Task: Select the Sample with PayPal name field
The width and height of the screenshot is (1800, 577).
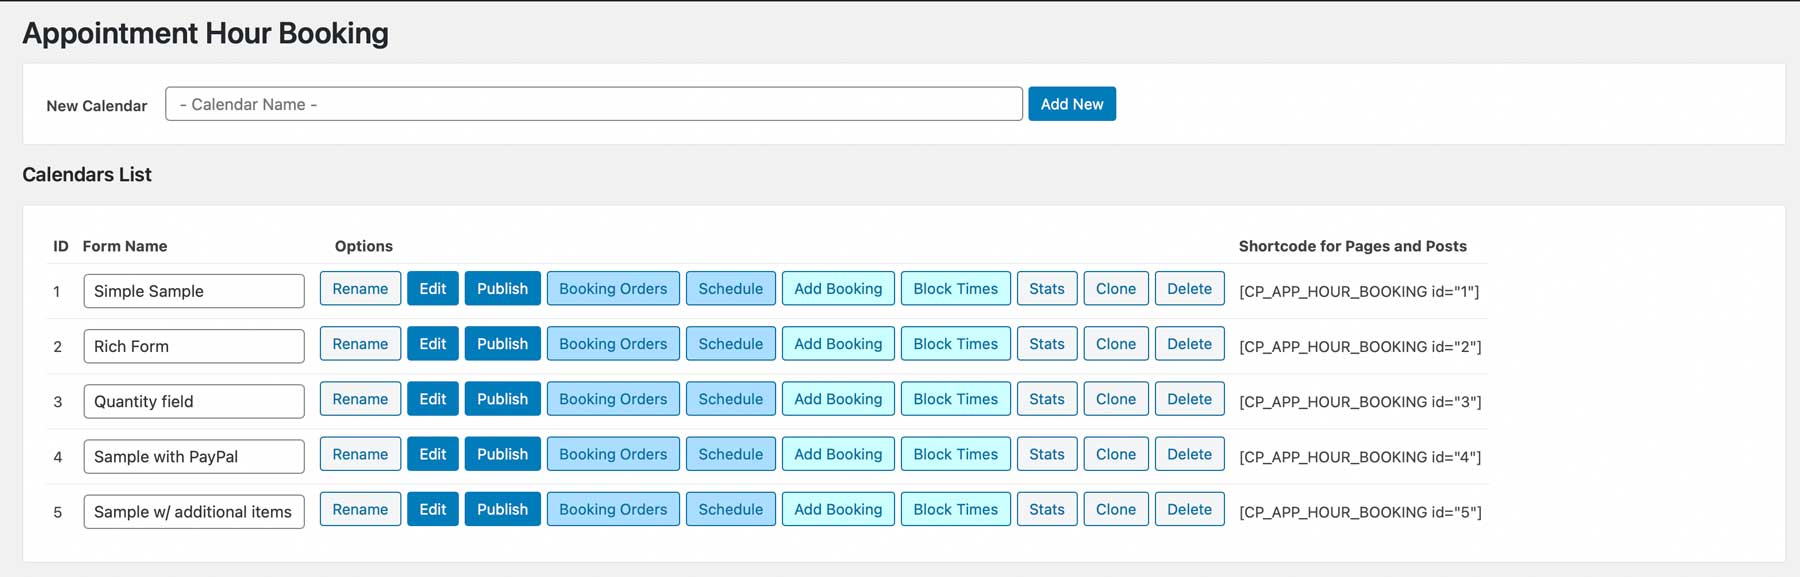Action: coord(194,456)
